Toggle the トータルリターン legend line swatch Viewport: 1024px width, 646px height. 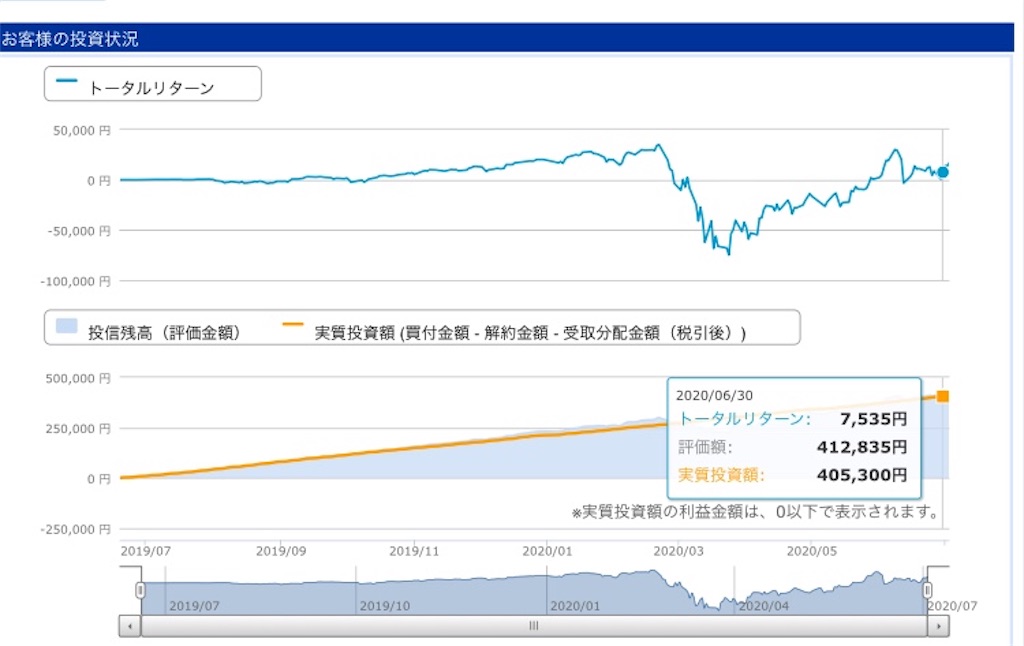pos(67,81)
